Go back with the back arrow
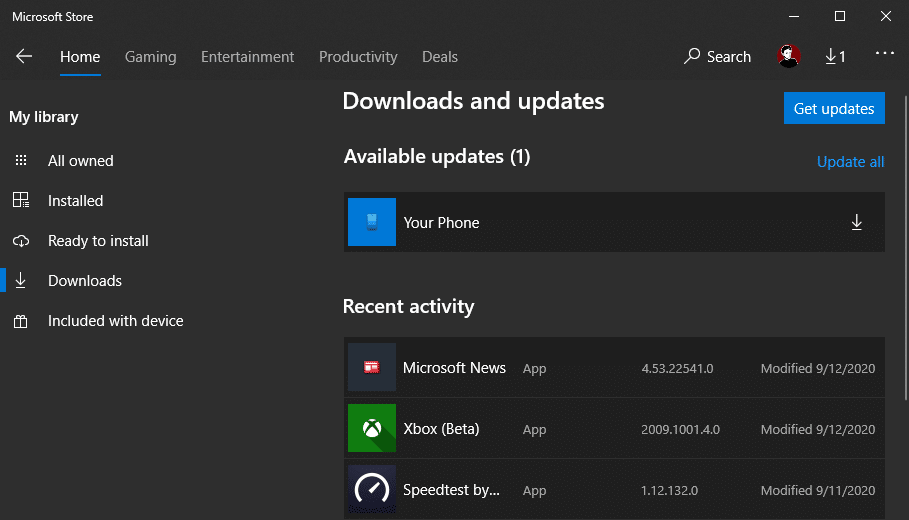909x520 pixels. coord(24,56)
